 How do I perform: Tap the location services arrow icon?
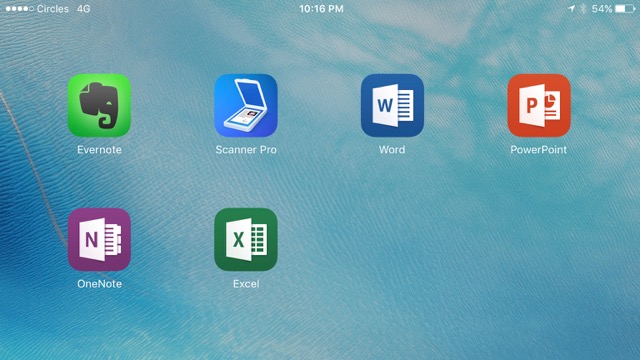[571, 9]
